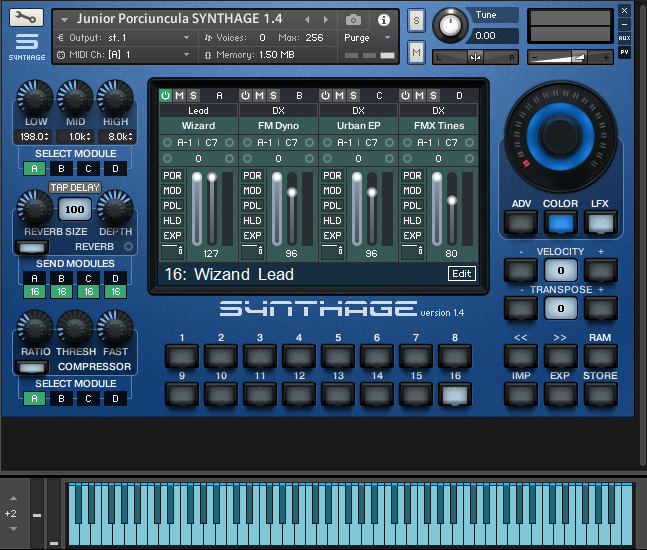The image size is (647, 550).
Task: Click the STORE button
Action: 600,394
